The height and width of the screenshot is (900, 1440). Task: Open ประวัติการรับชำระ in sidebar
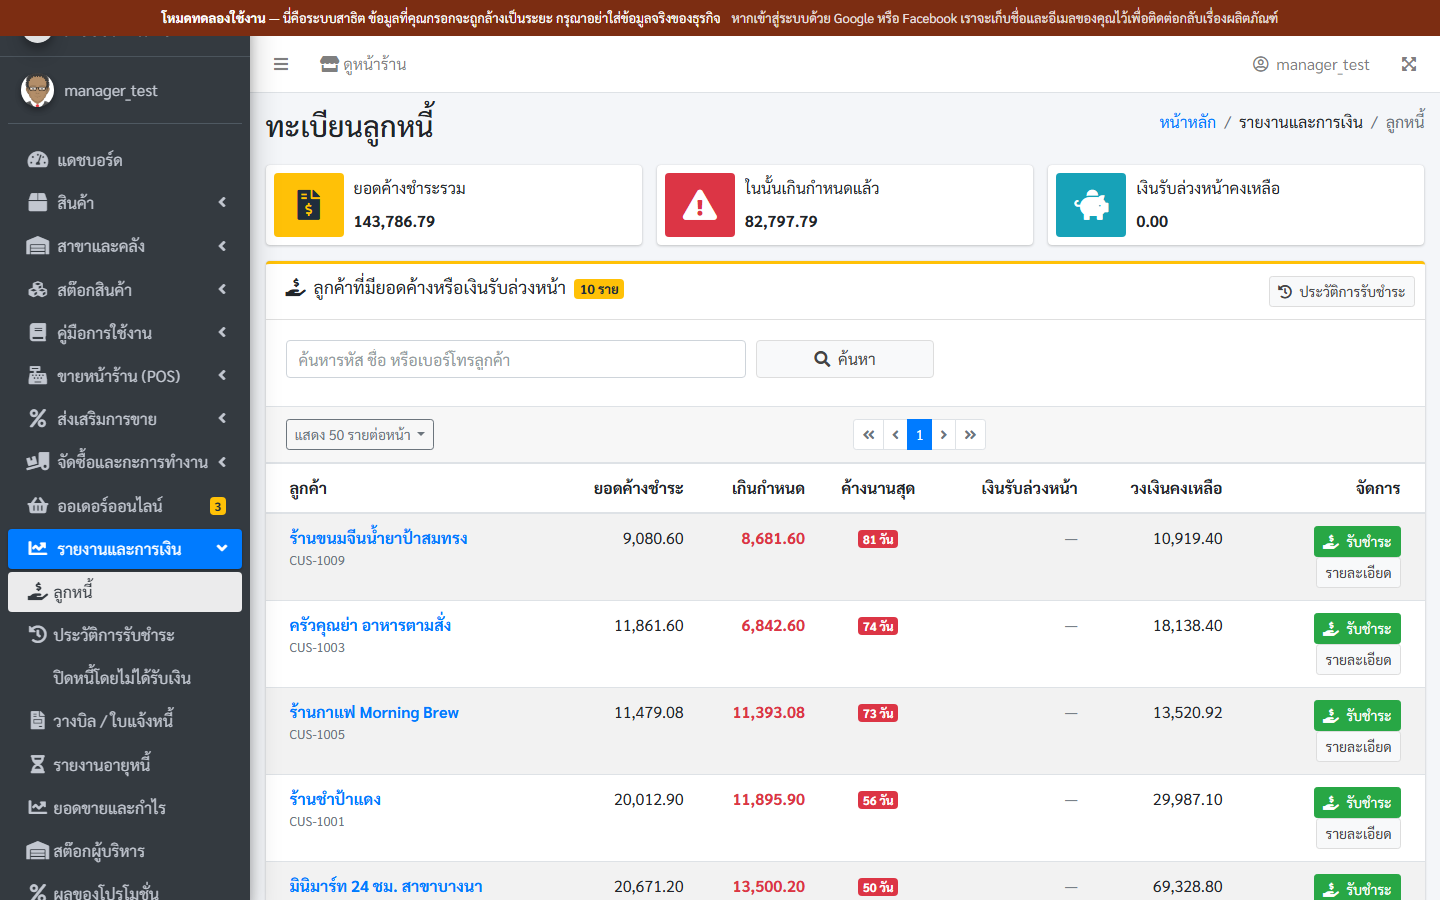click(x=125, y=635)
